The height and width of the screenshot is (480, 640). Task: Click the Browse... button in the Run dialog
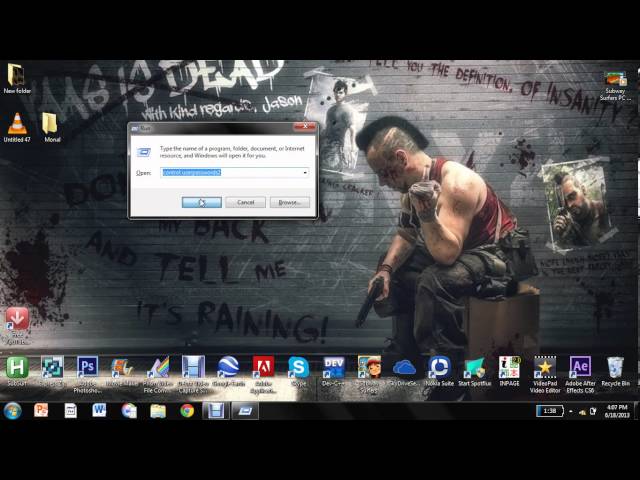[x=289, y=202]
